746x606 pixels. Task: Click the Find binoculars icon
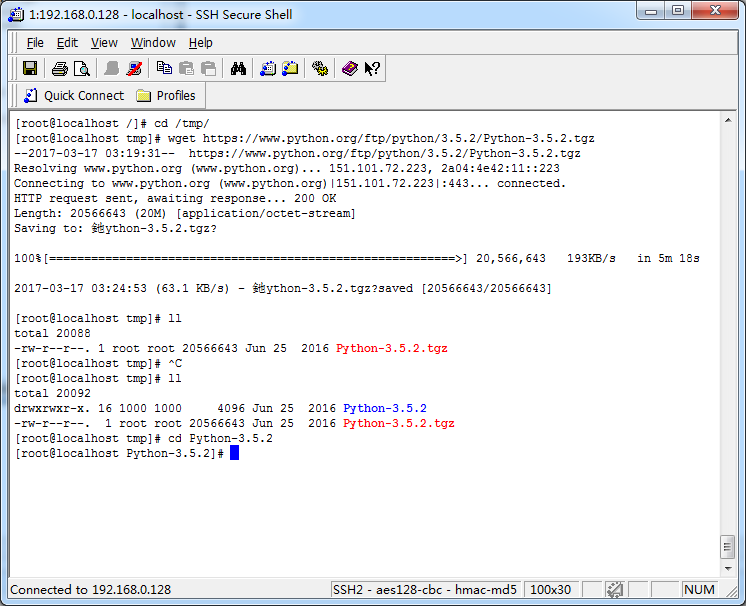click(x=238, y=68)
